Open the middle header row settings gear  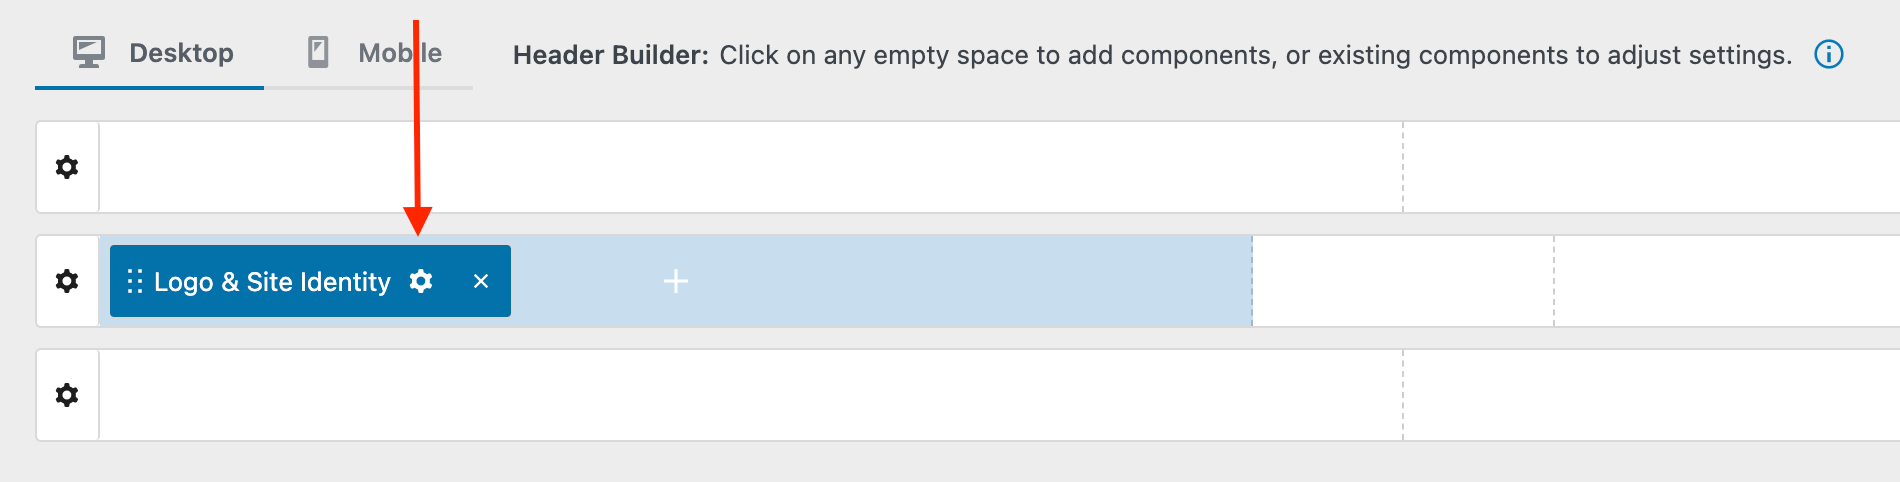(67, 281)
